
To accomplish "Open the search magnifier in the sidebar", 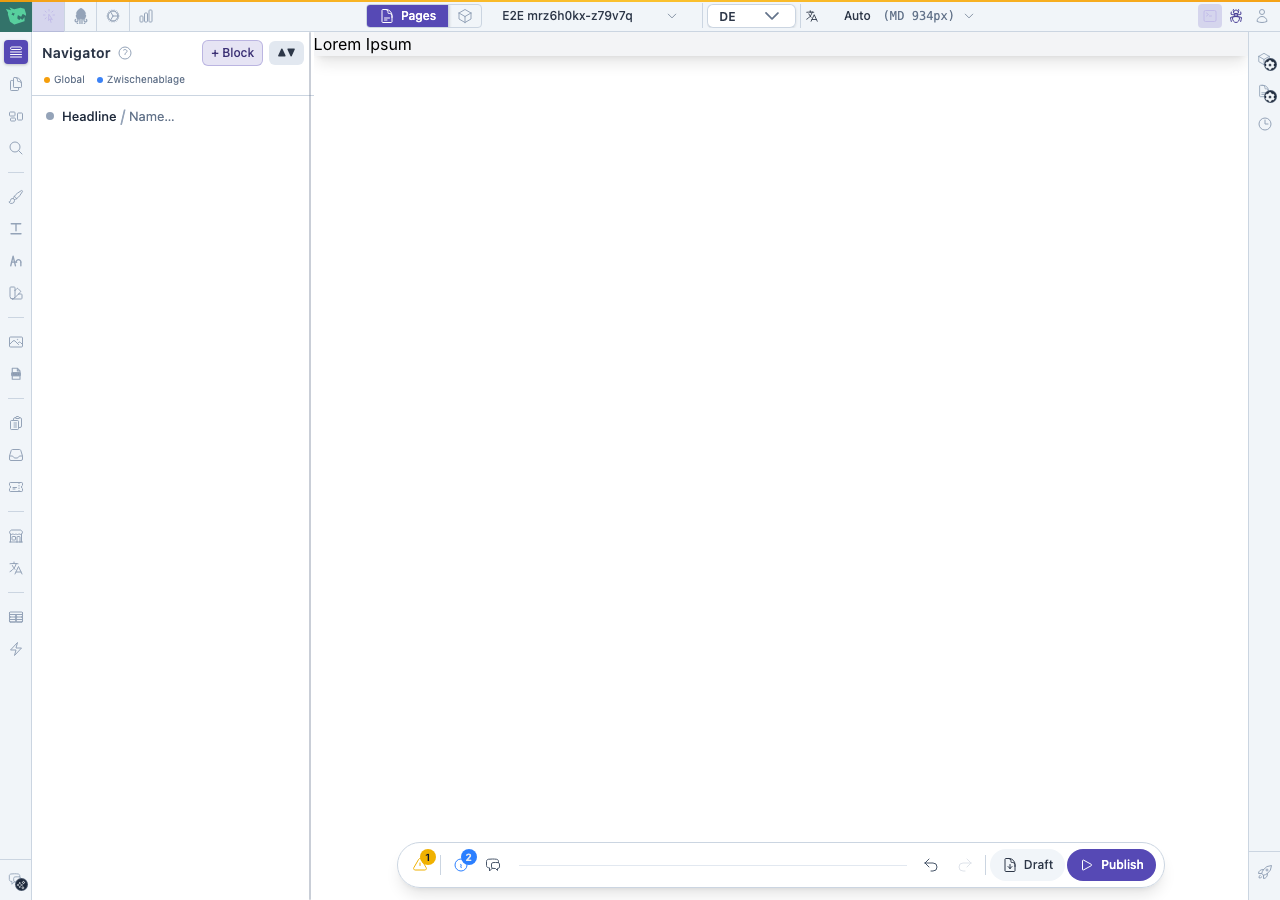I will tap(16, 148).
